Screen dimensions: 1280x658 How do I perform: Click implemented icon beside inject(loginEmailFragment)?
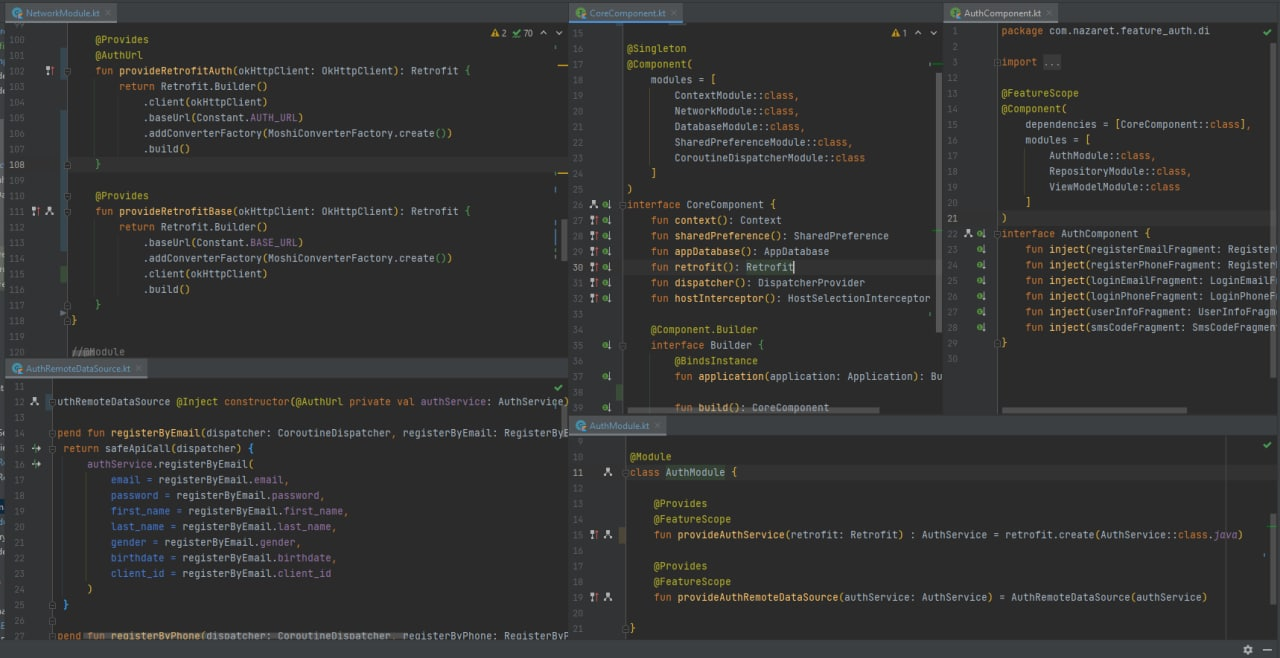980,280
